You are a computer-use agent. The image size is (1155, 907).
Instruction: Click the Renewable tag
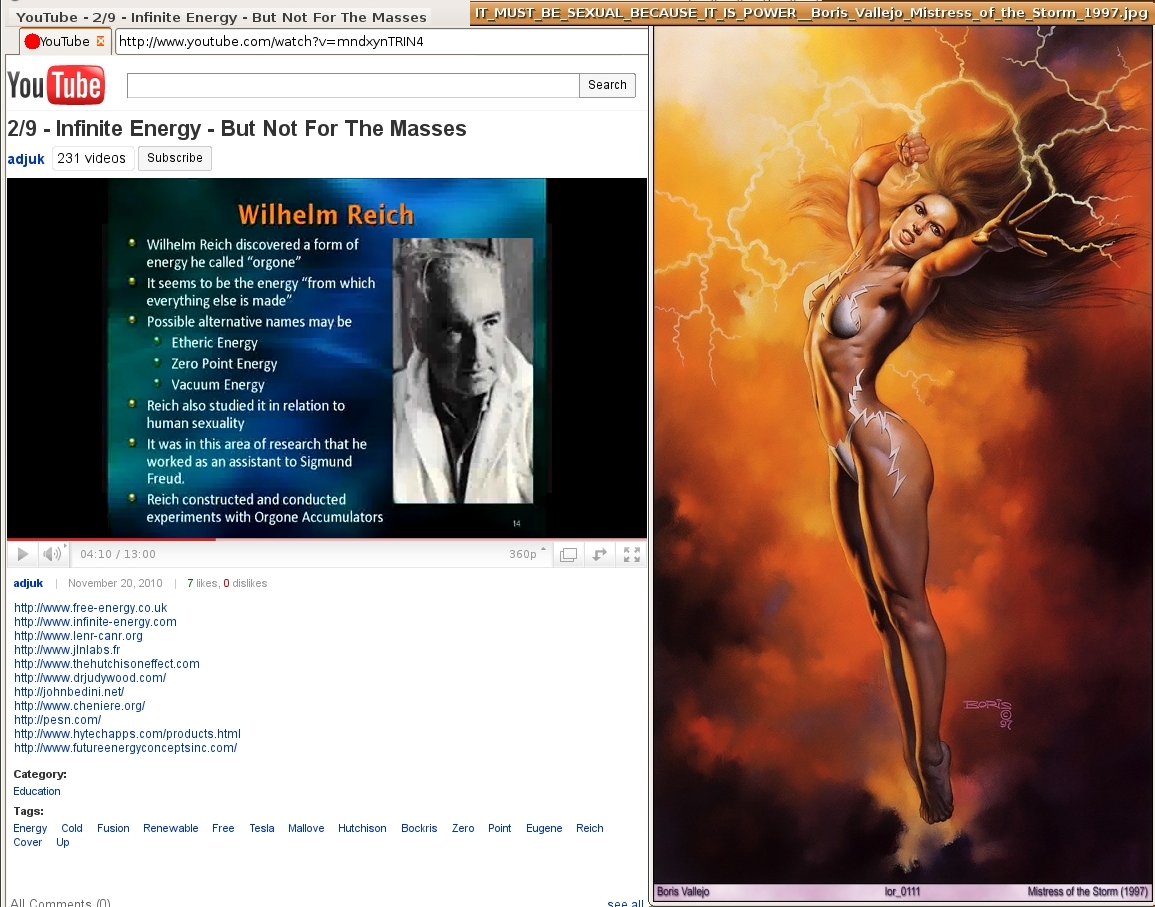click(171, 828)
